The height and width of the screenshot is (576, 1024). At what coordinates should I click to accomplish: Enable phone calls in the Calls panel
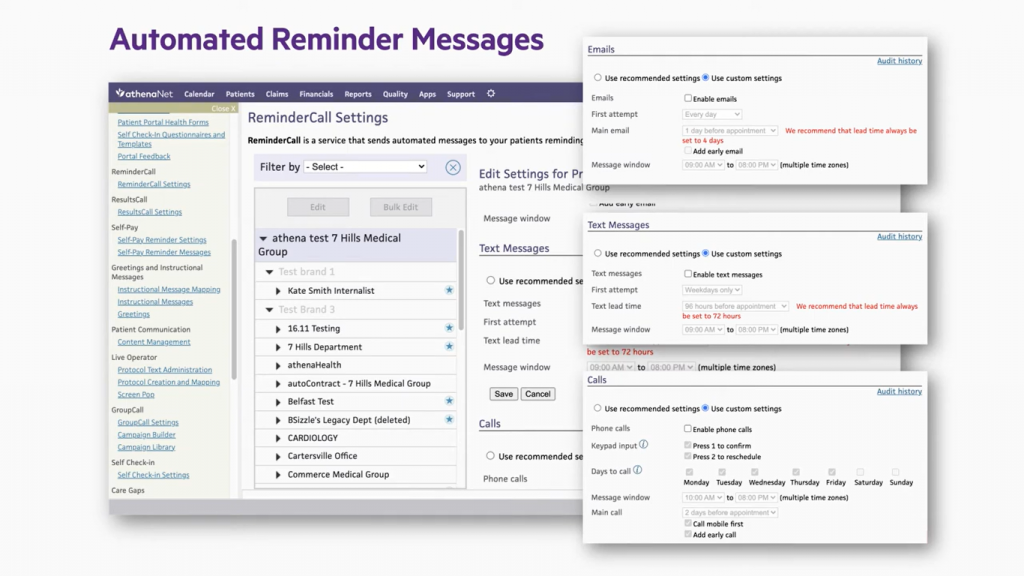tap(688, 429)
